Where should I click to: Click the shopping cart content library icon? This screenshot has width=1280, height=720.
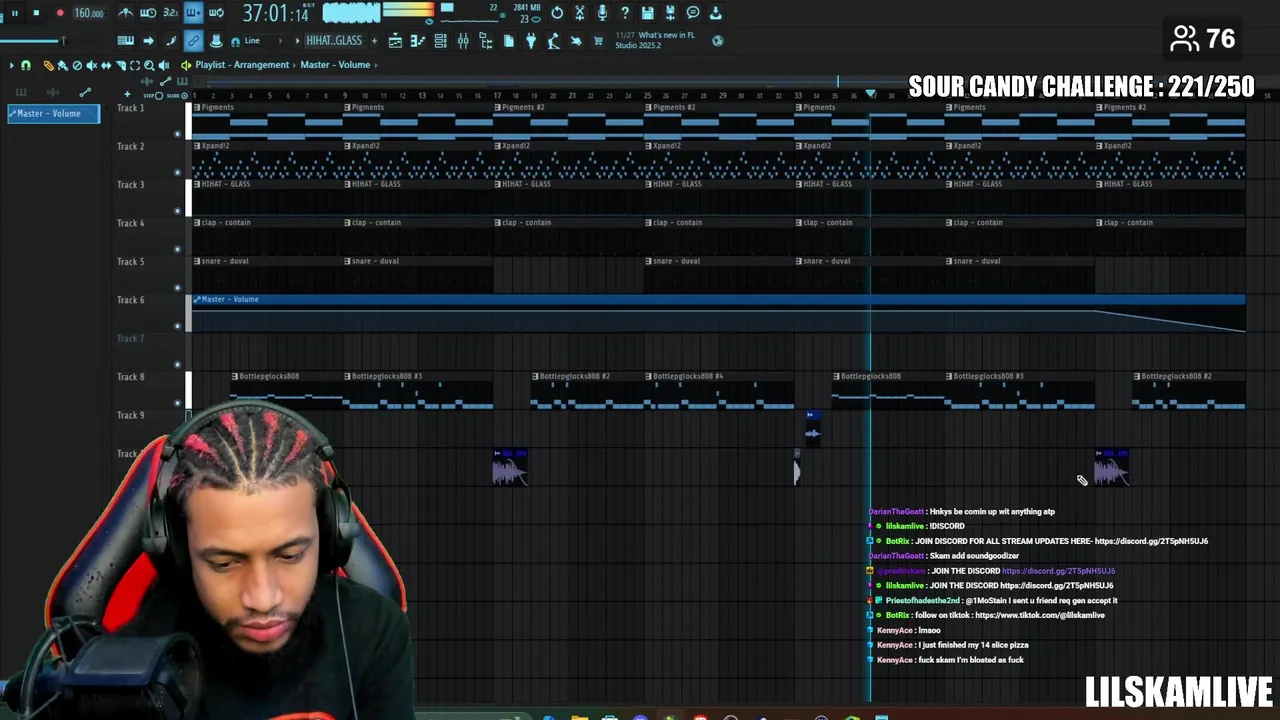[x=598, y=41]
